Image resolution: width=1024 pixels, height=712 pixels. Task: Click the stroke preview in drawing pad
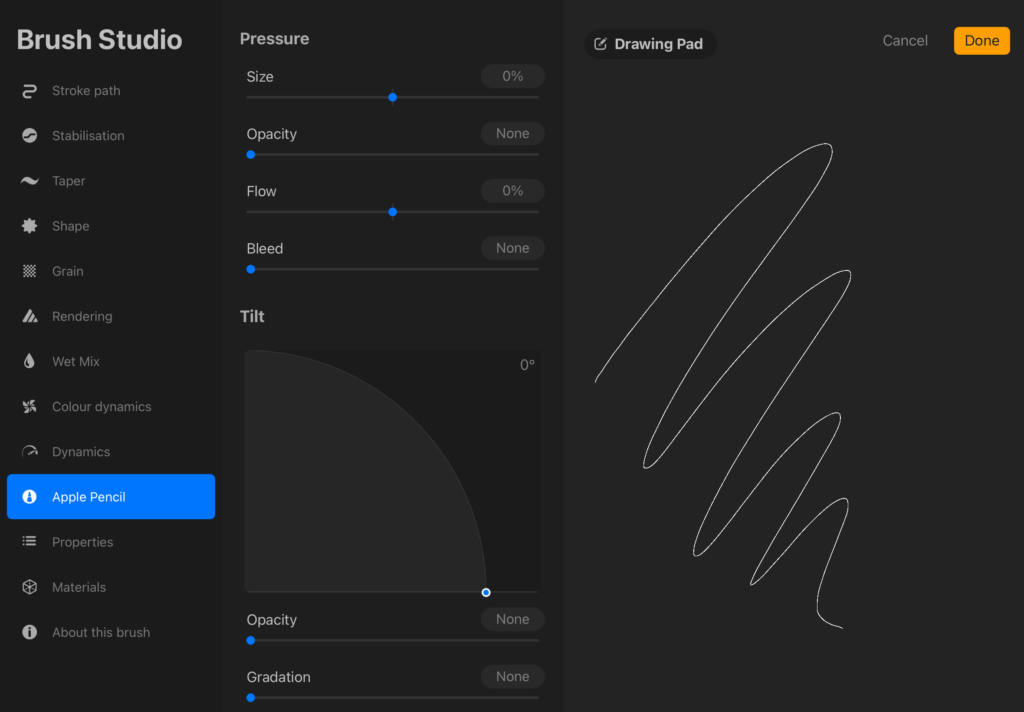724,385
